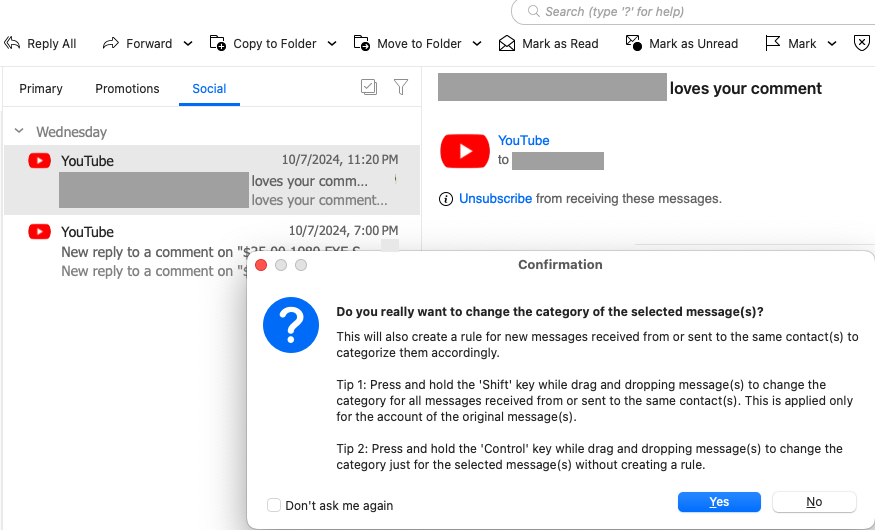
Task: Check 'Don't ask me again' checkbox
Action: point(273,505)
